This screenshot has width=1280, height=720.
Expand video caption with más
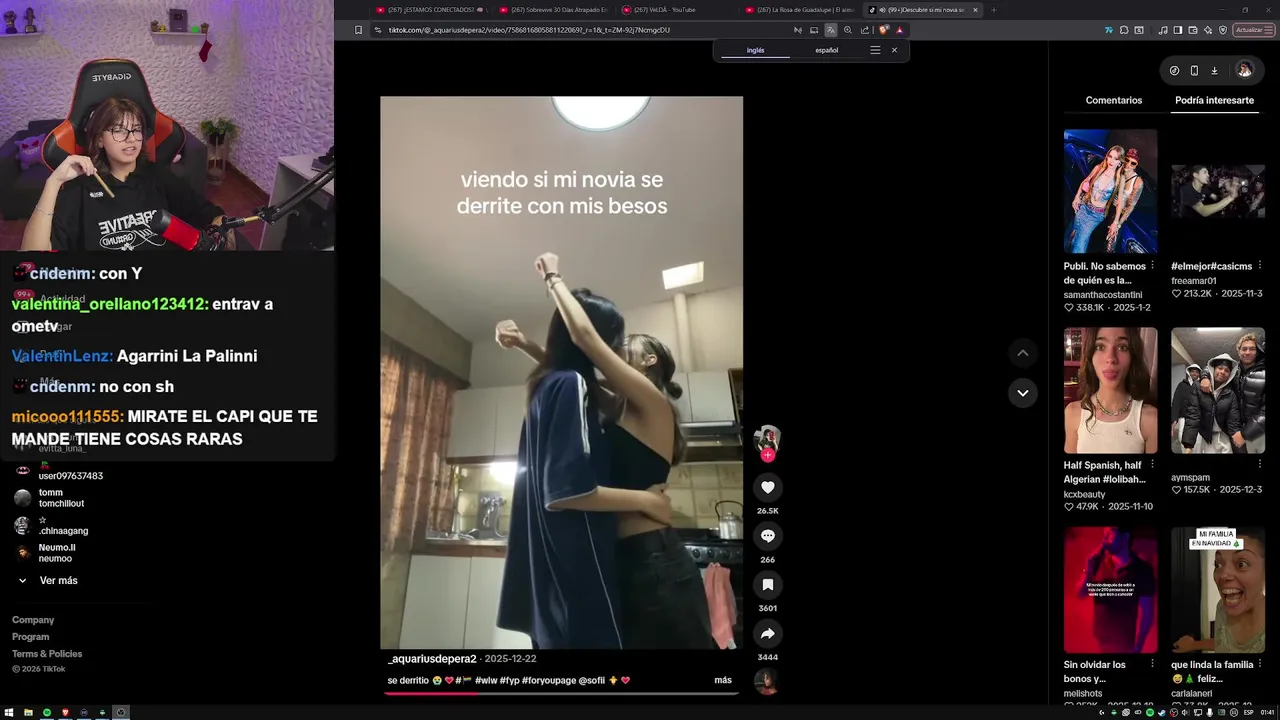(723, 680)
